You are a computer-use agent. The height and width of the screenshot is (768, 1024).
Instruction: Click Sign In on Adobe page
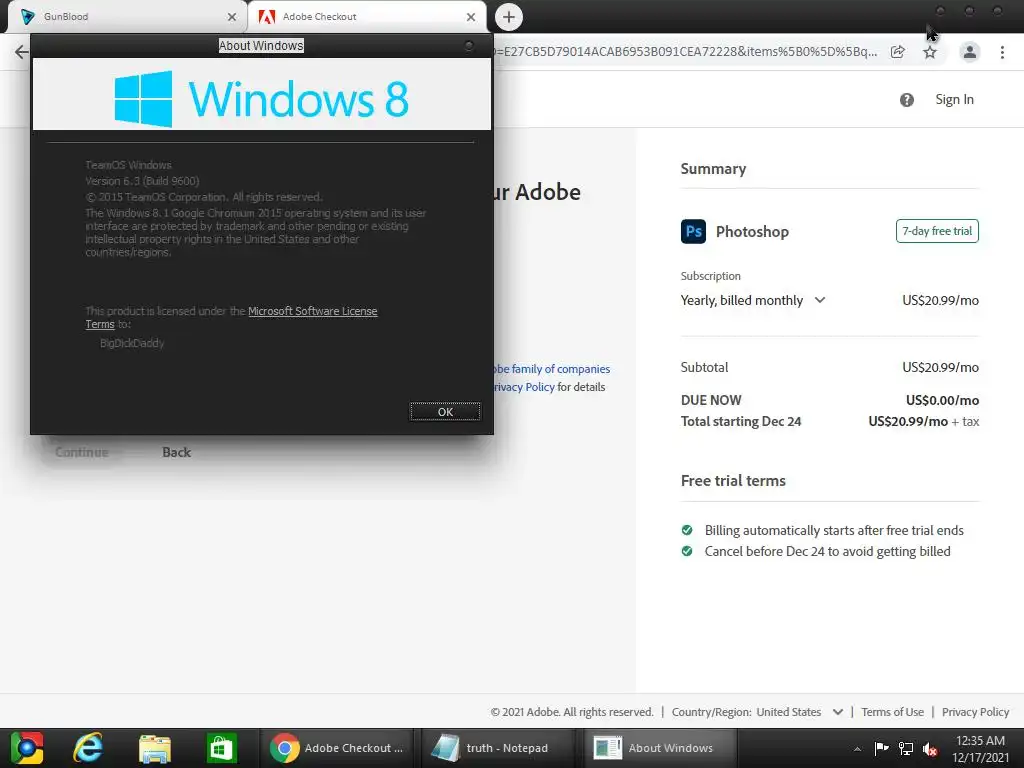tap(954, 99)
